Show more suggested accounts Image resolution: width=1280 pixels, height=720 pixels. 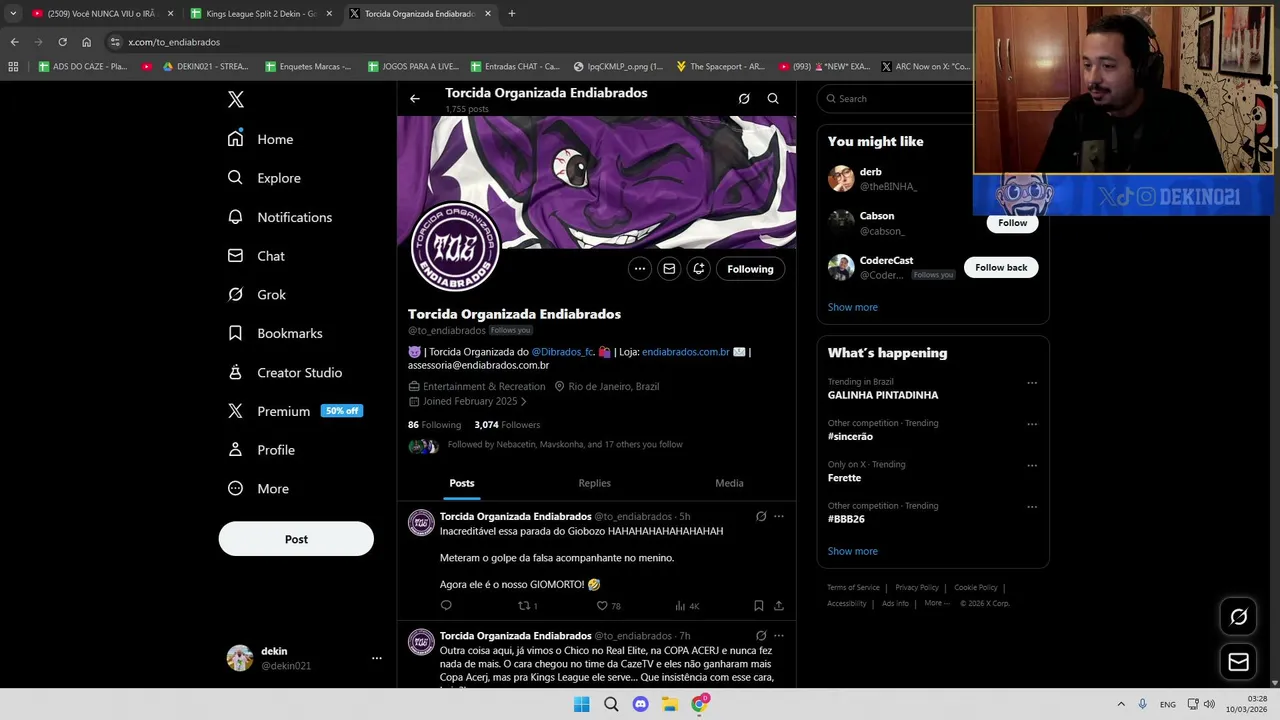coord(853,307)
